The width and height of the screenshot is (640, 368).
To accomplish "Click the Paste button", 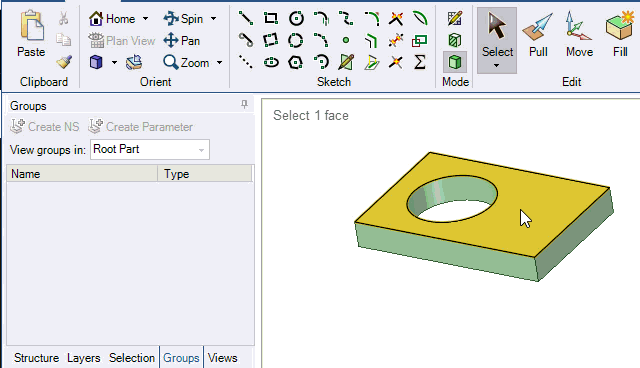I will 31,34.
